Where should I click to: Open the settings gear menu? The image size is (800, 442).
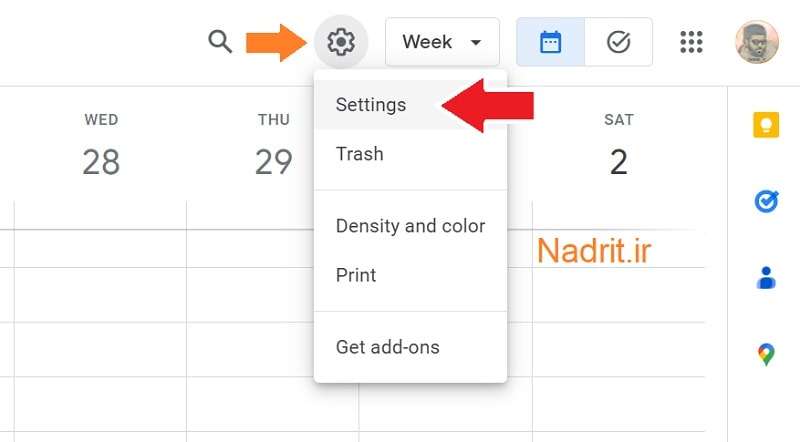pos(341,42)
